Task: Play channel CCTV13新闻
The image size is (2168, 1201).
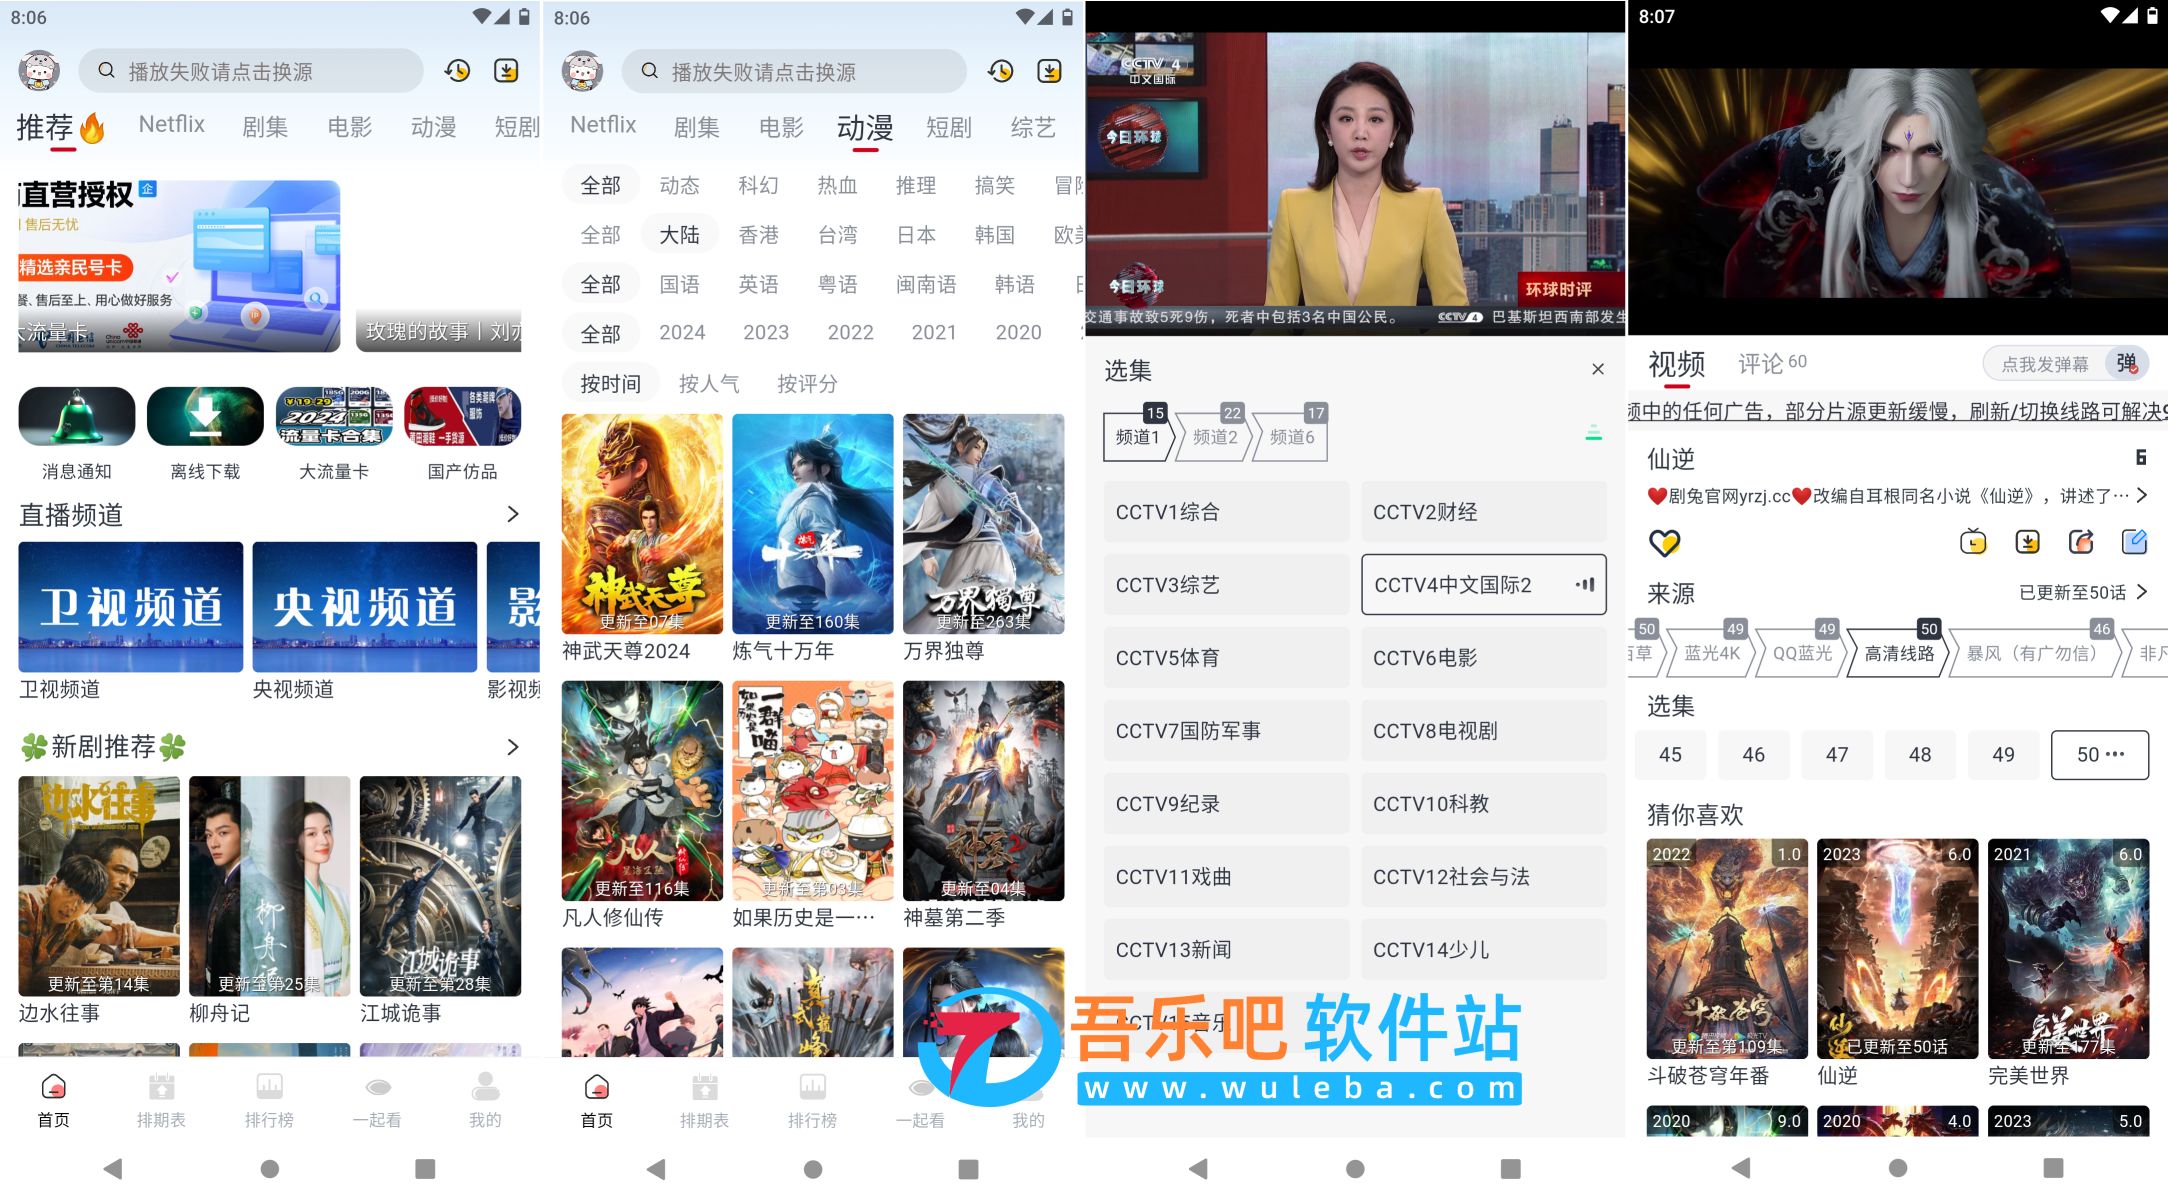Action: pos(1226,950)
